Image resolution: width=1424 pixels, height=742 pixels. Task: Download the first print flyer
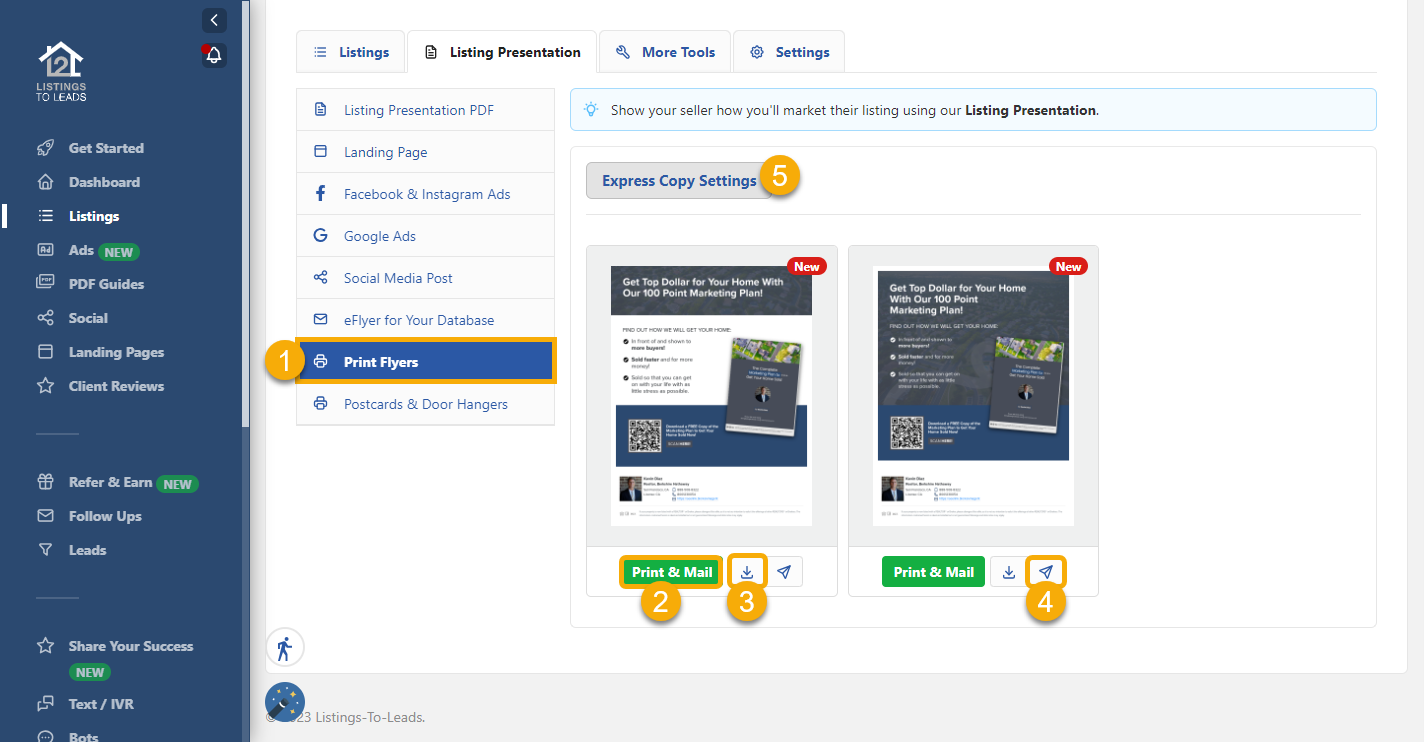(x=747, y=572)
